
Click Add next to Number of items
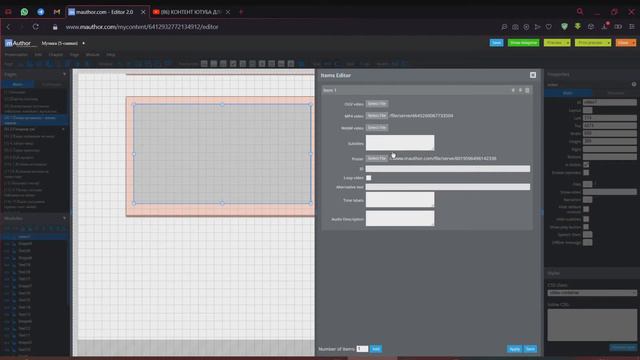(376, 349)
